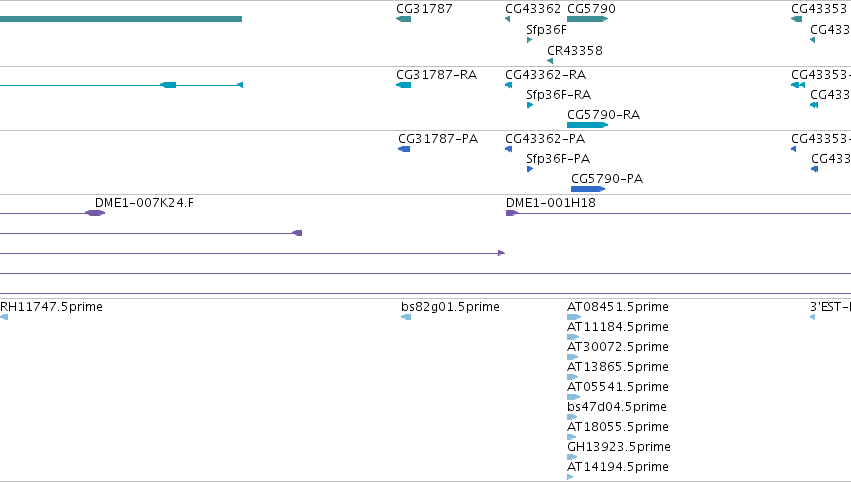Screen dimensions: 851x482
Task: Click the CG31787-RA transcript glyph
Action: coord(403,85)
